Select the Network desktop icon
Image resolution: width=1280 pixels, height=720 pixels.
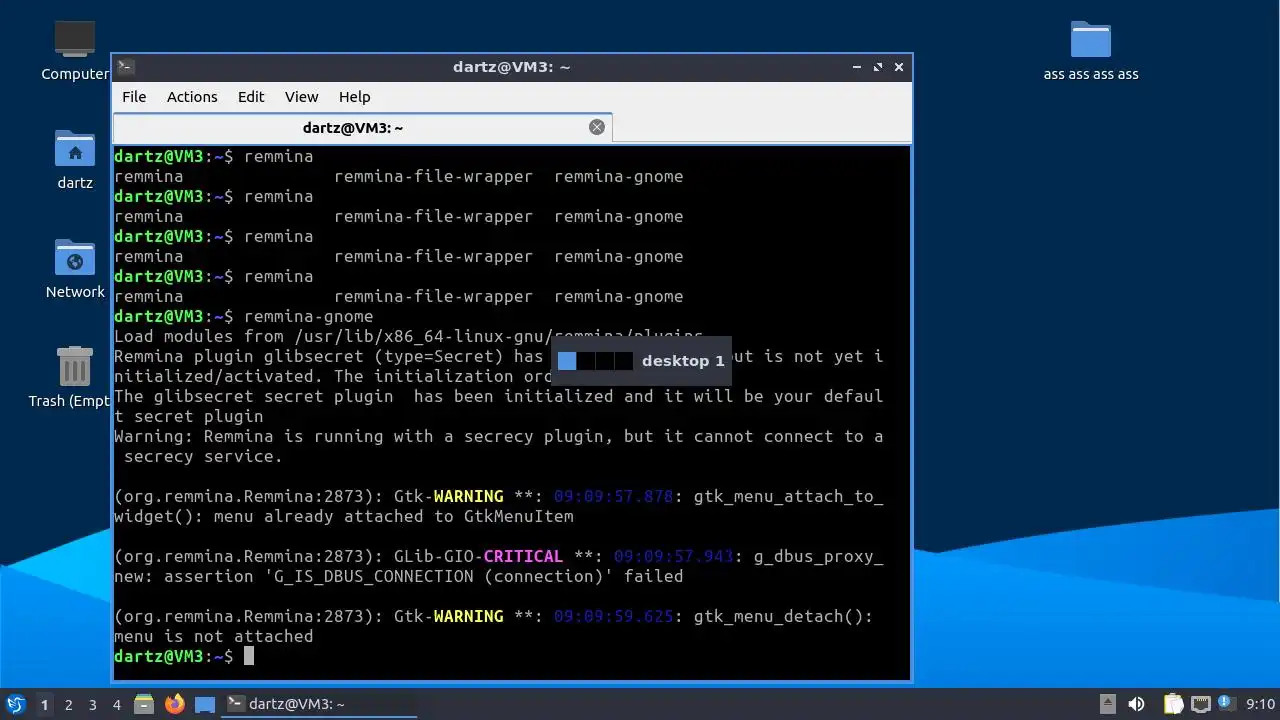[75, 269]
